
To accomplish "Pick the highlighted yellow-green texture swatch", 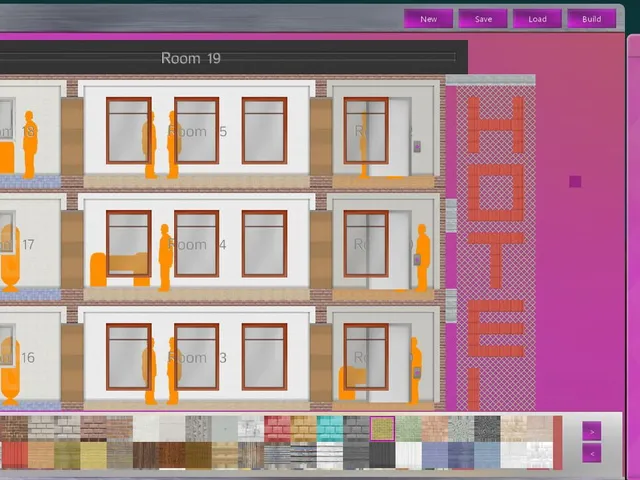I will pyautogui.click(x=382, y=429).
